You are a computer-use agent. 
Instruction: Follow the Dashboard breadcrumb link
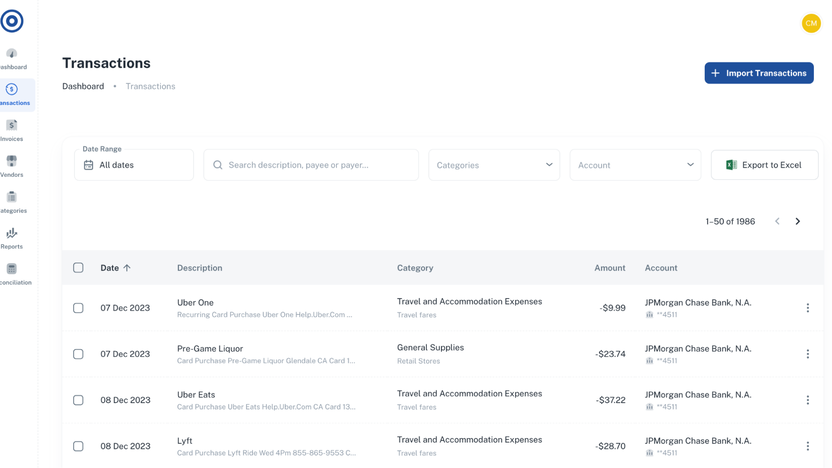pyautogui.click(x=83, y=86)
